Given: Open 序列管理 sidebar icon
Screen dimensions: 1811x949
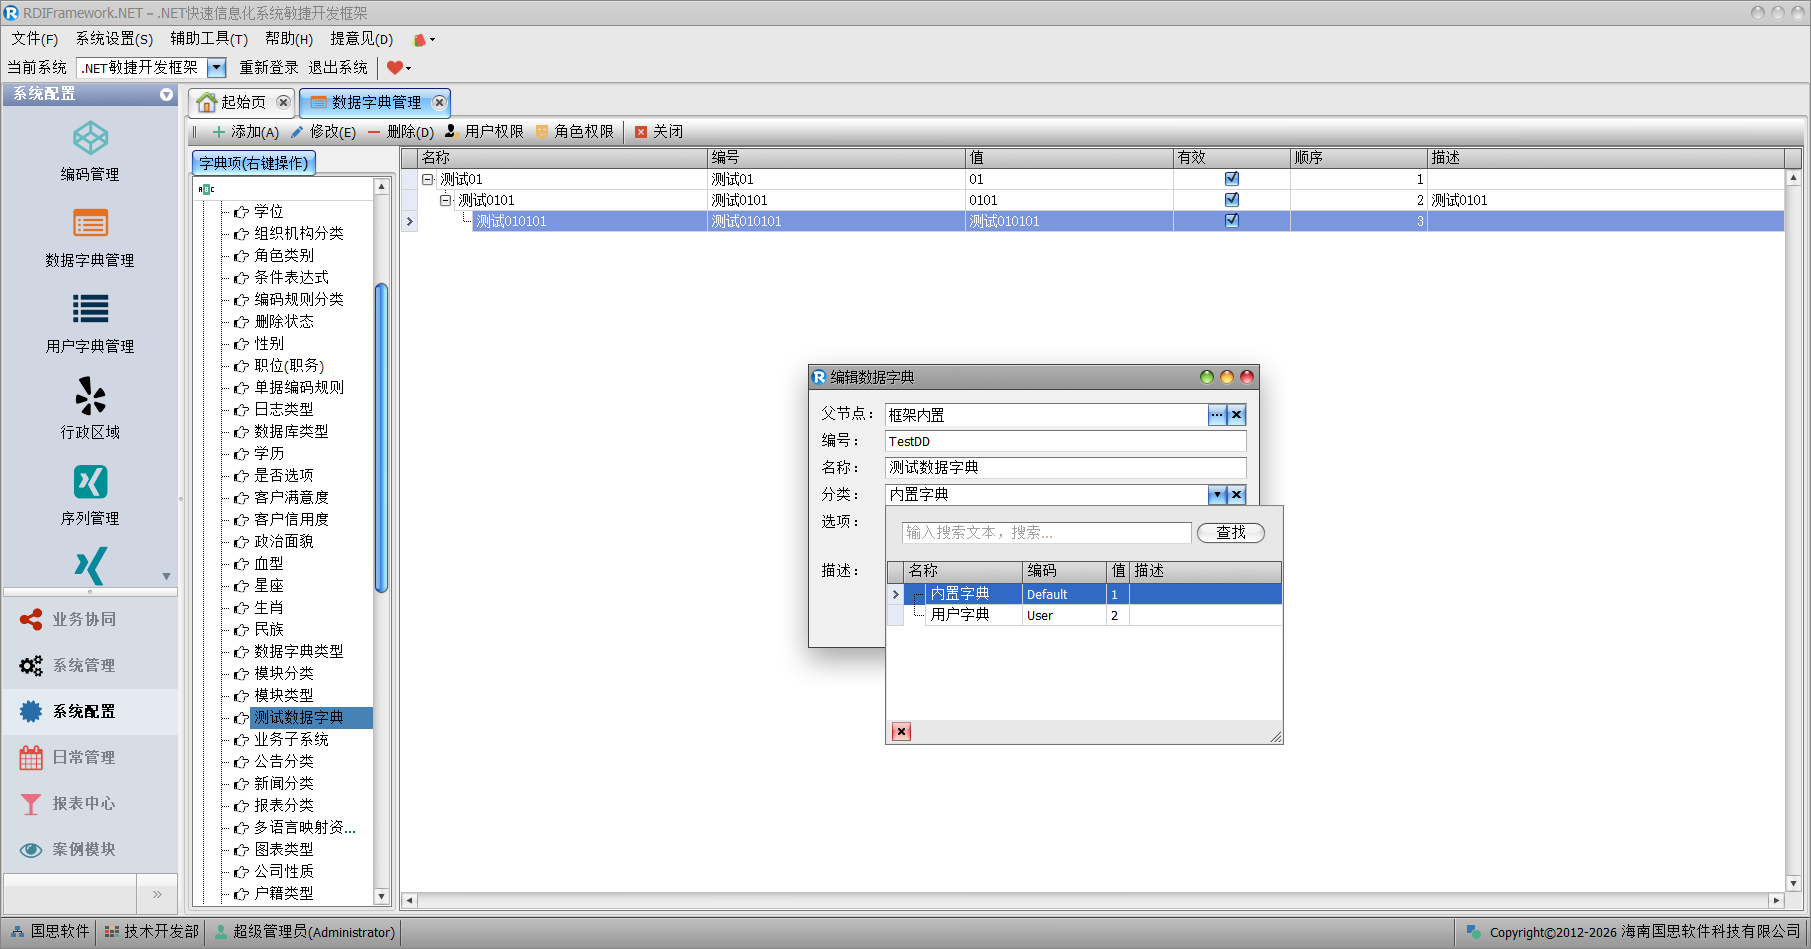Looking at the screenshot, I should (x=90, y=482).
